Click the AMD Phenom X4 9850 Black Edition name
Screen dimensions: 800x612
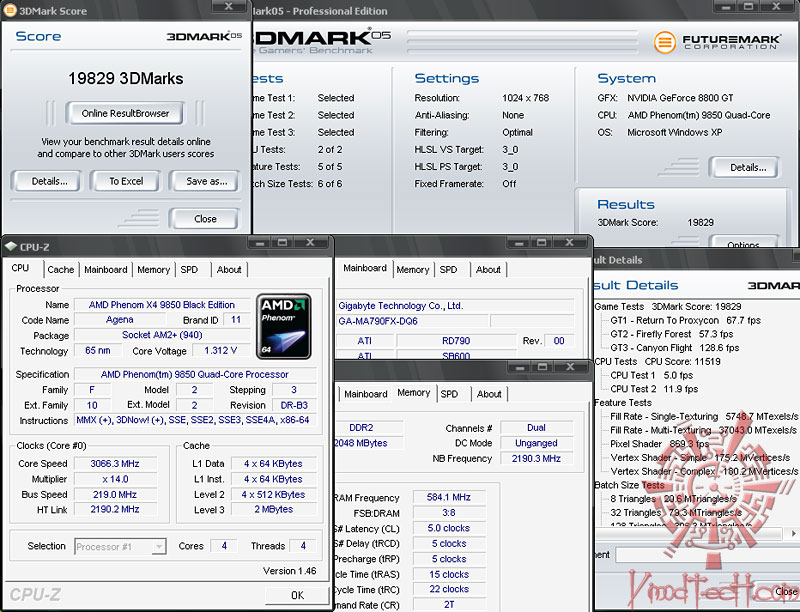(162, 304)
